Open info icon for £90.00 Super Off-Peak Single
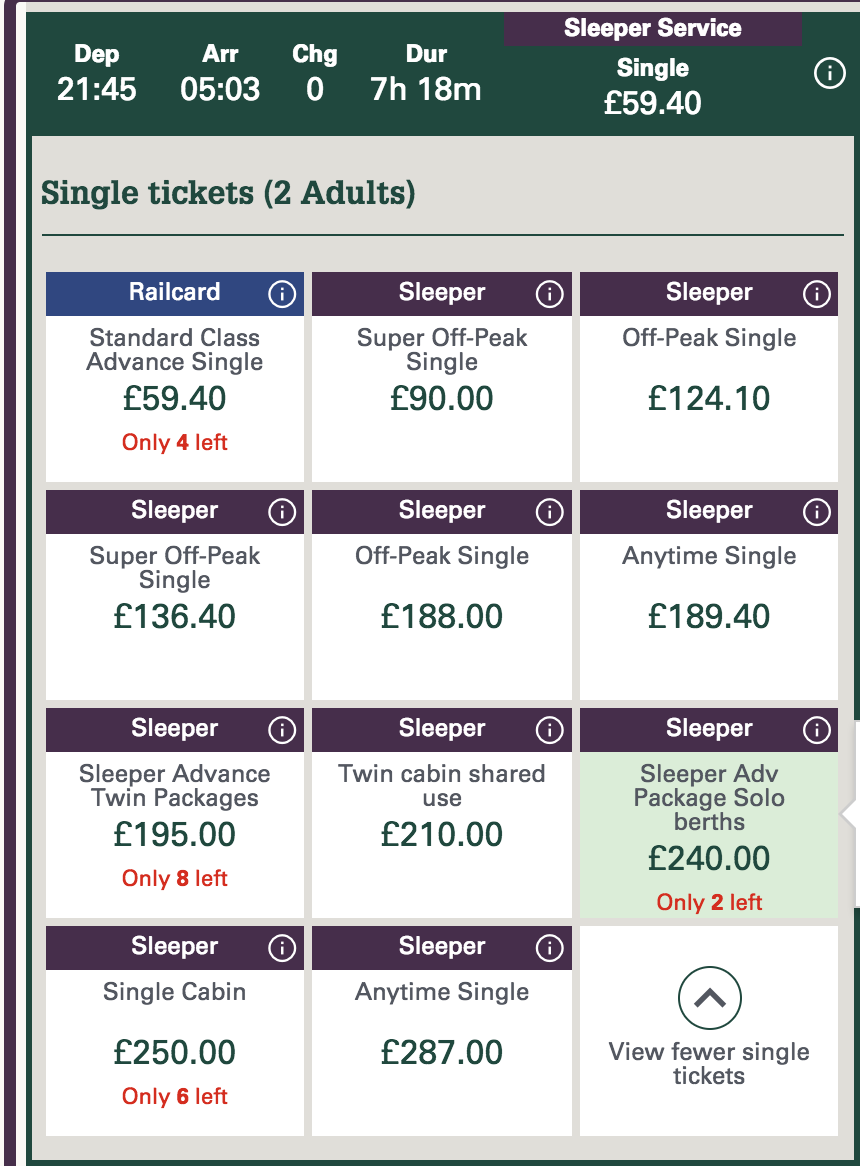860x1166 pixels. pos(549,294)
